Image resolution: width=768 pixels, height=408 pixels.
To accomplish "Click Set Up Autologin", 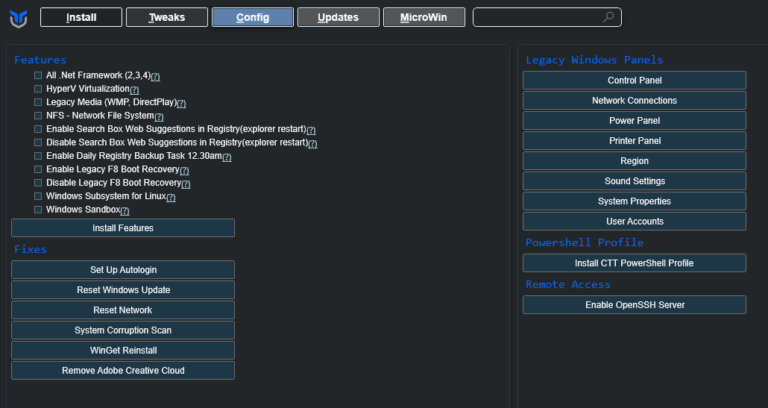I will pyautogui.click(x=123, y=269).
